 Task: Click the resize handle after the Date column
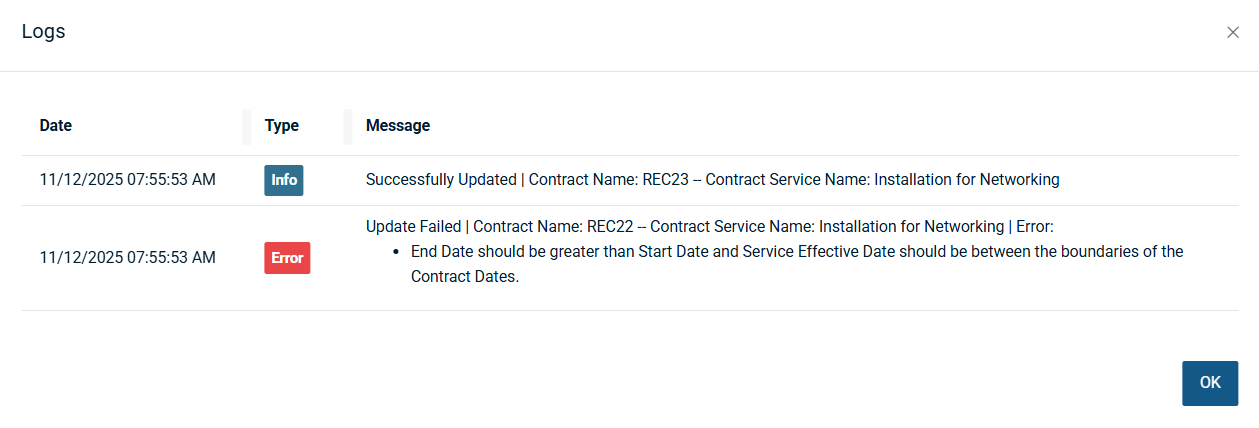247,126
